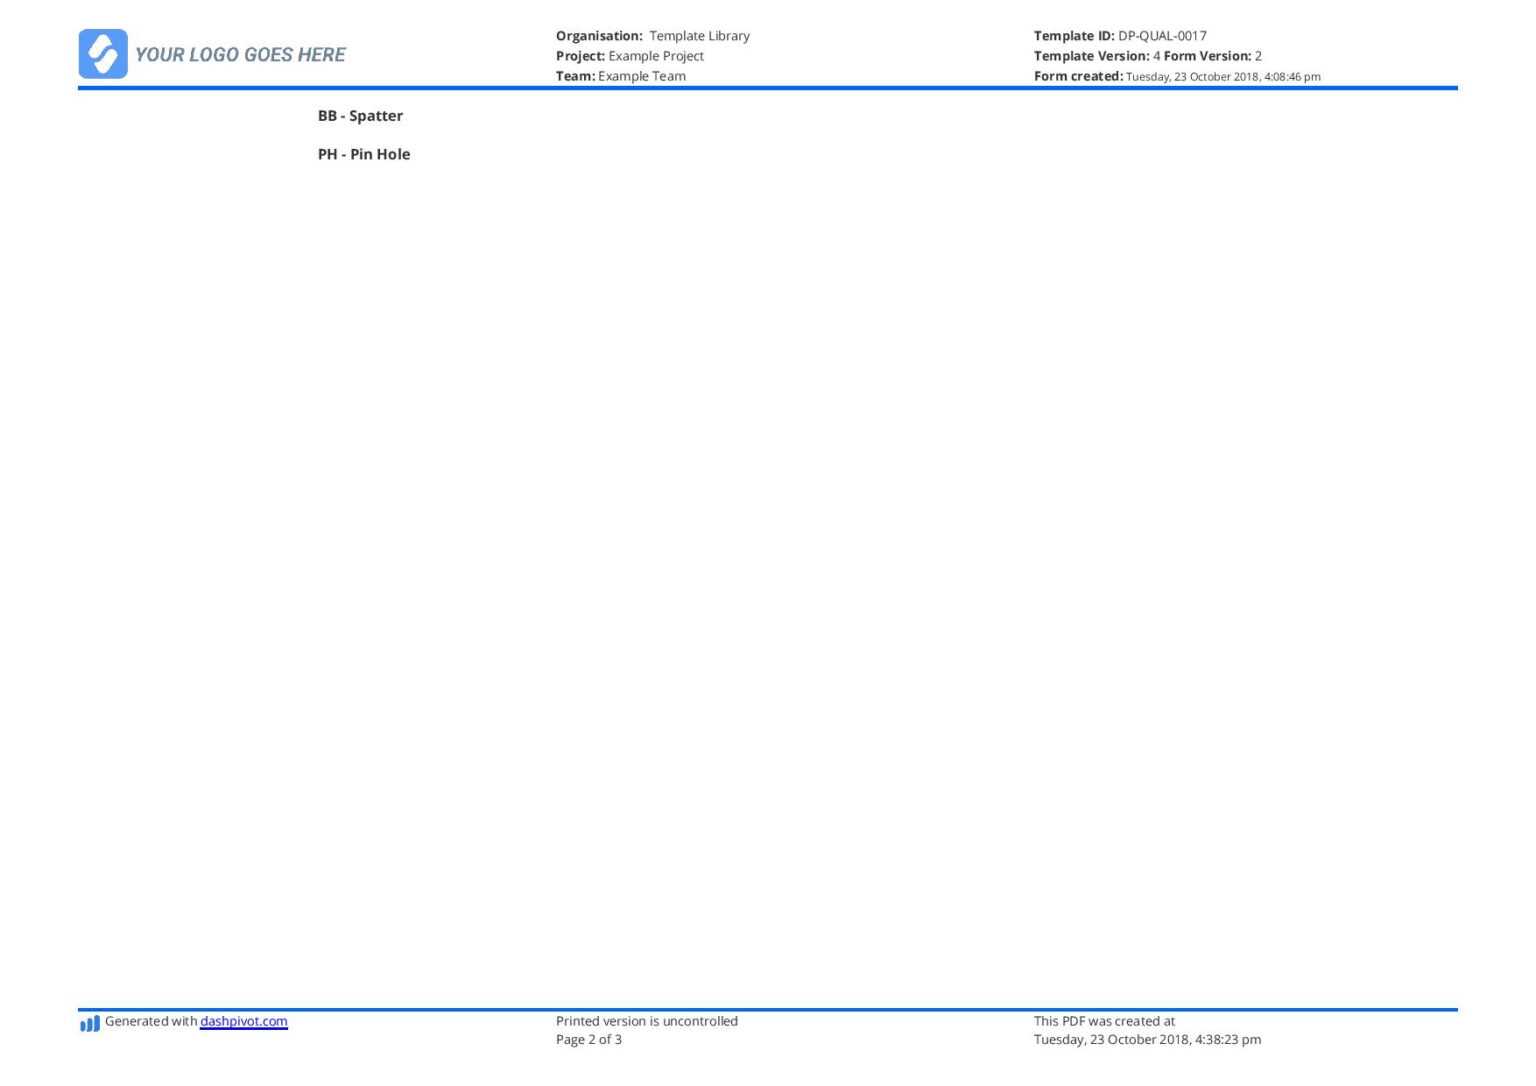Click the Form created timestamp
1536x1086 pixels.
[1223, 77]
